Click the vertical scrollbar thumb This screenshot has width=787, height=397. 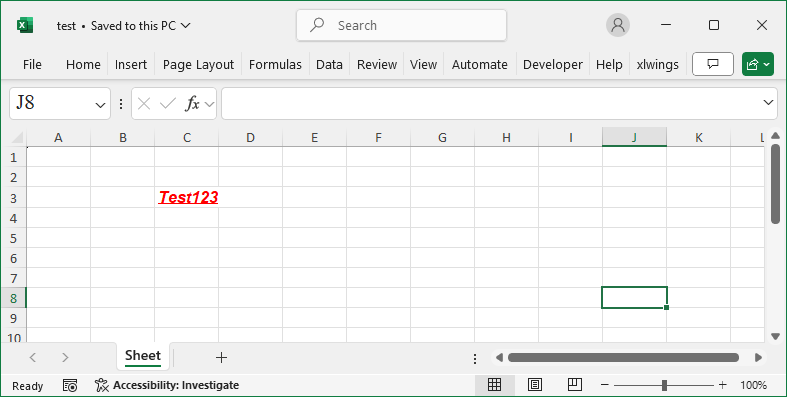pos(775,183)
